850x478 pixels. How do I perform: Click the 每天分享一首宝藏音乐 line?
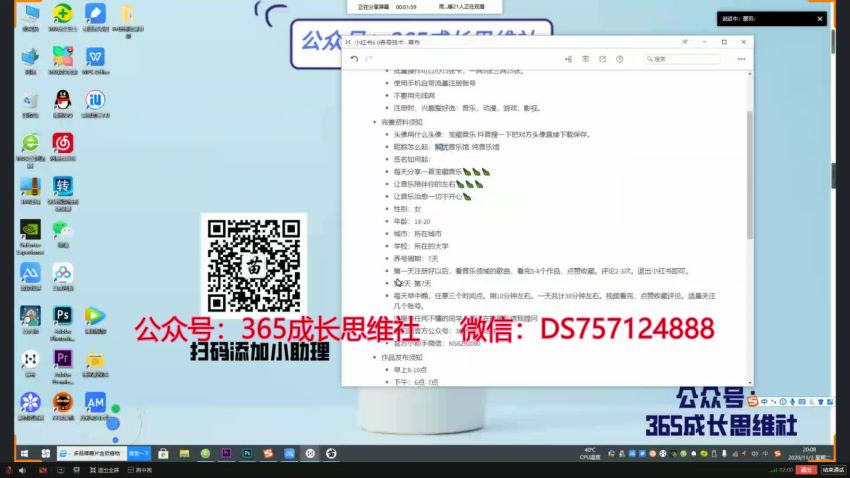point(441,171)
